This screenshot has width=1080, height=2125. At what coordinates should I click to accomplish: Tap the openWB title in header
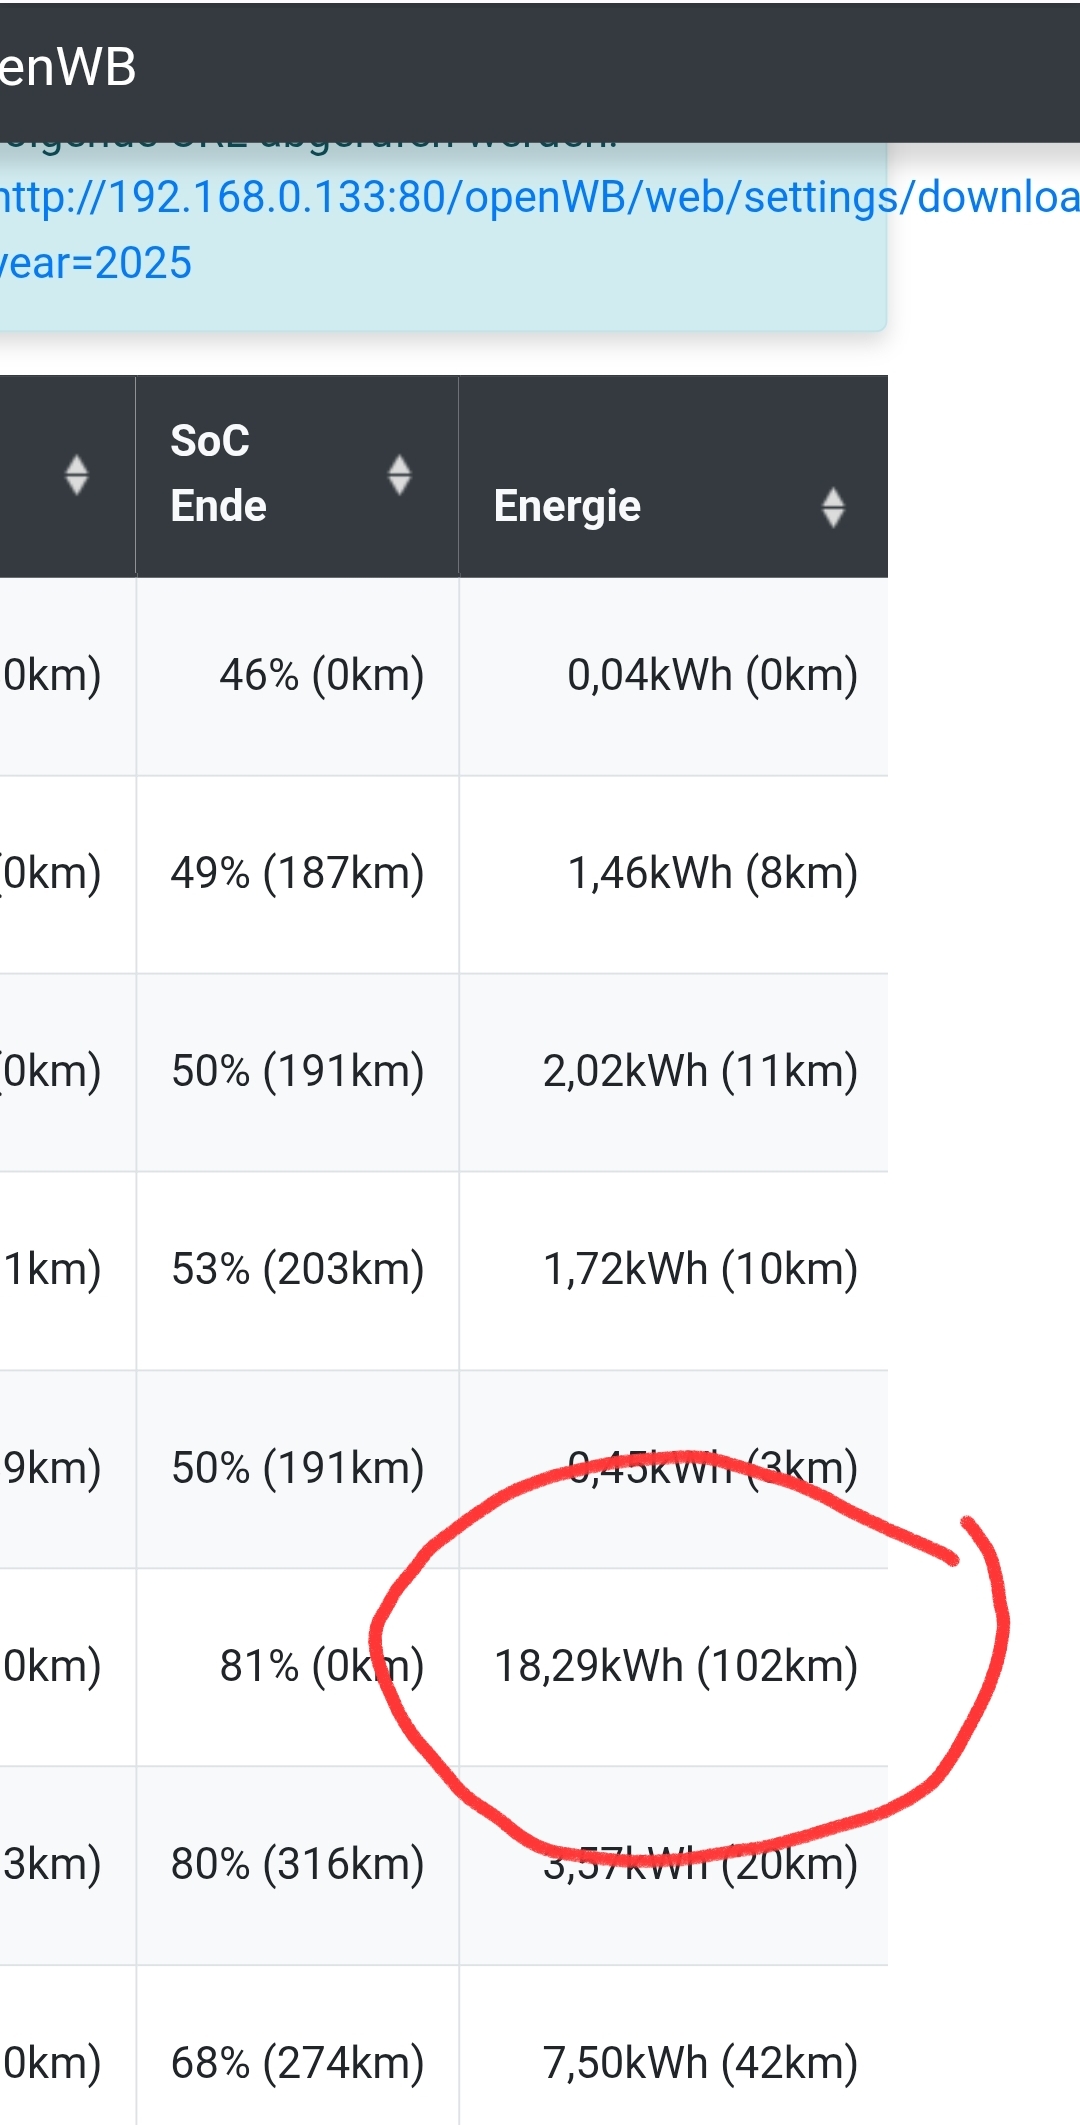tap(68, 68)
